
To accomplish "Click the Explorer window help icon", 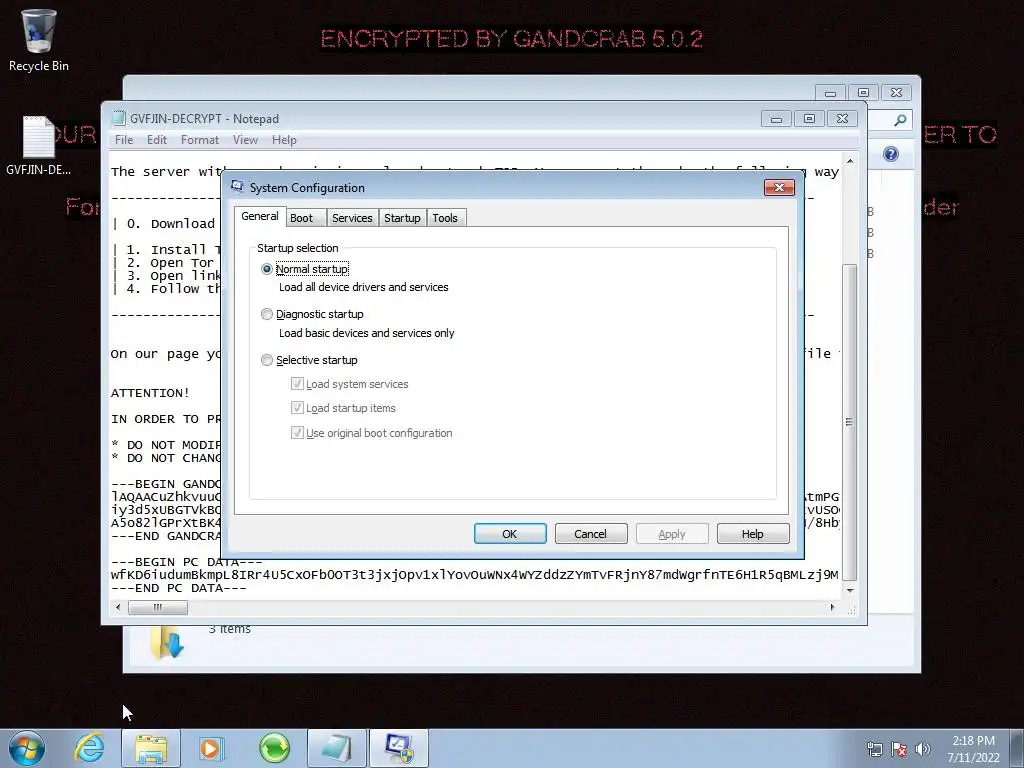I will click(x=891, y=154).
